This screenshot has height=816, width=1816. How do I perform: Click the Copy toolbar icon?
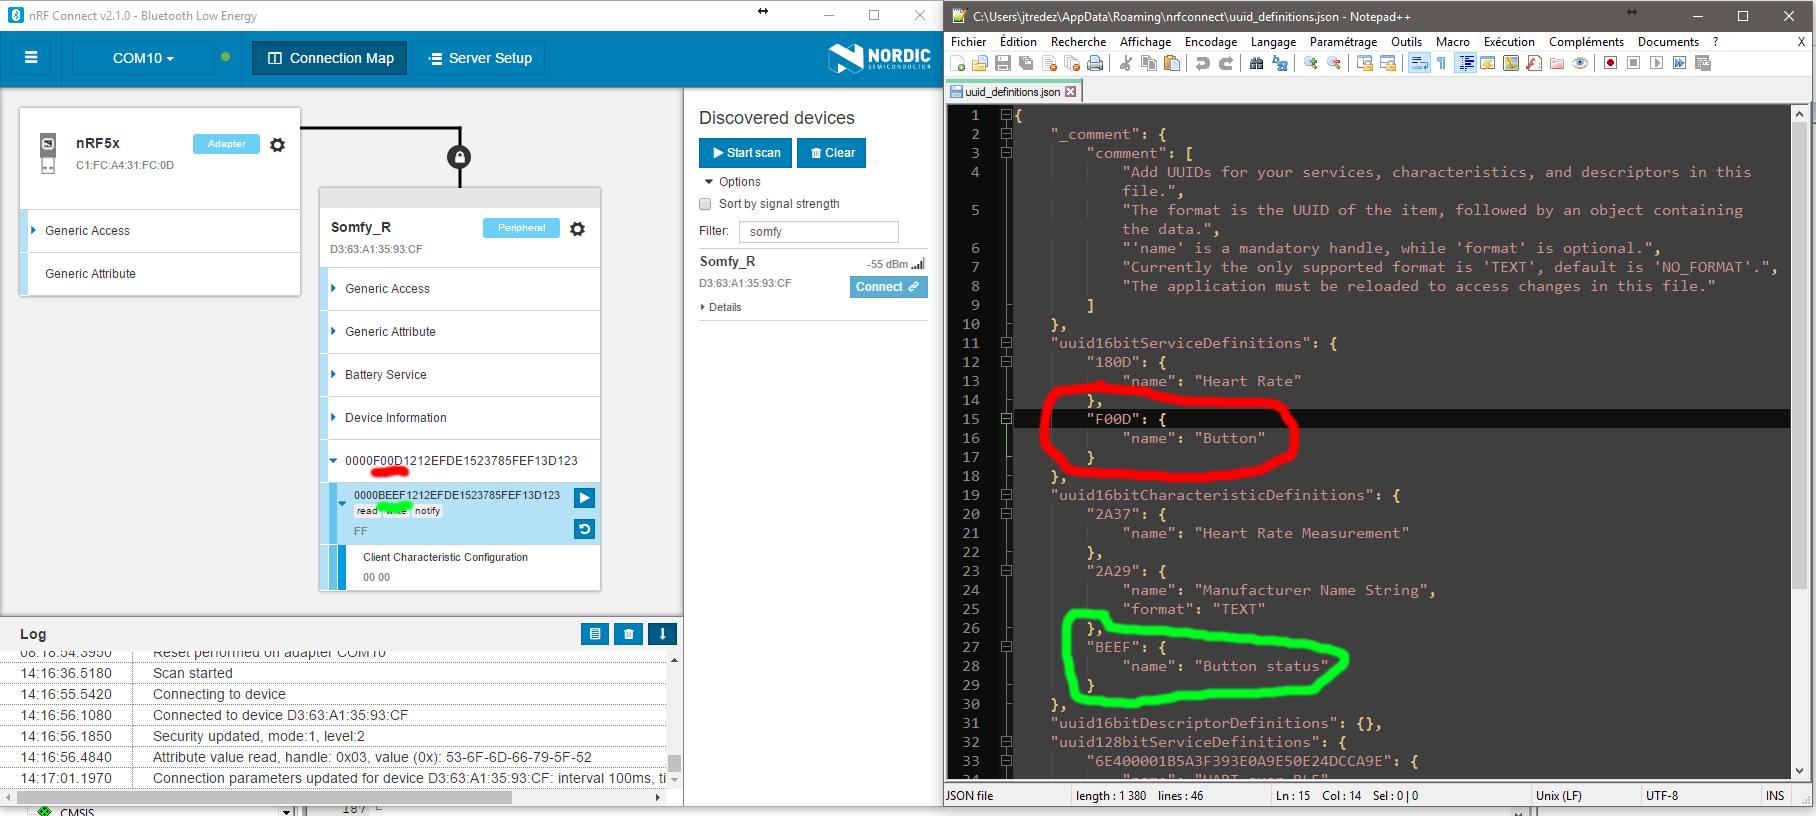pos(1149,63)
